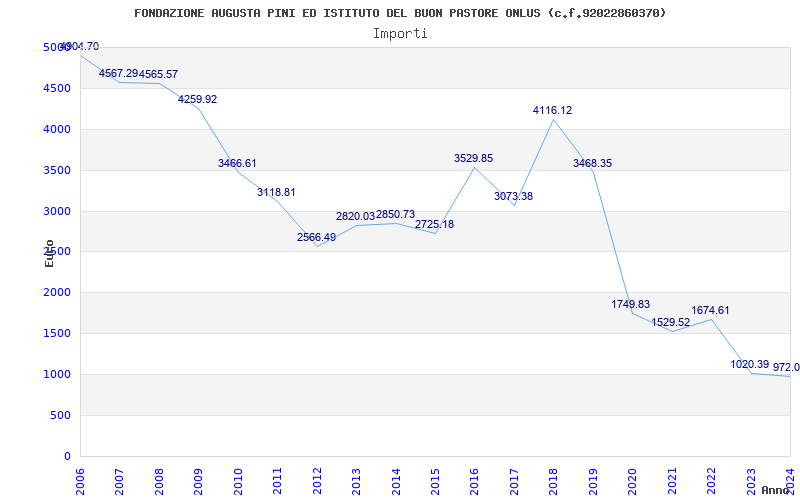This screenshot has height=500, width=800.
Task: Click x-axis year 2010
Action: point(238,482)
